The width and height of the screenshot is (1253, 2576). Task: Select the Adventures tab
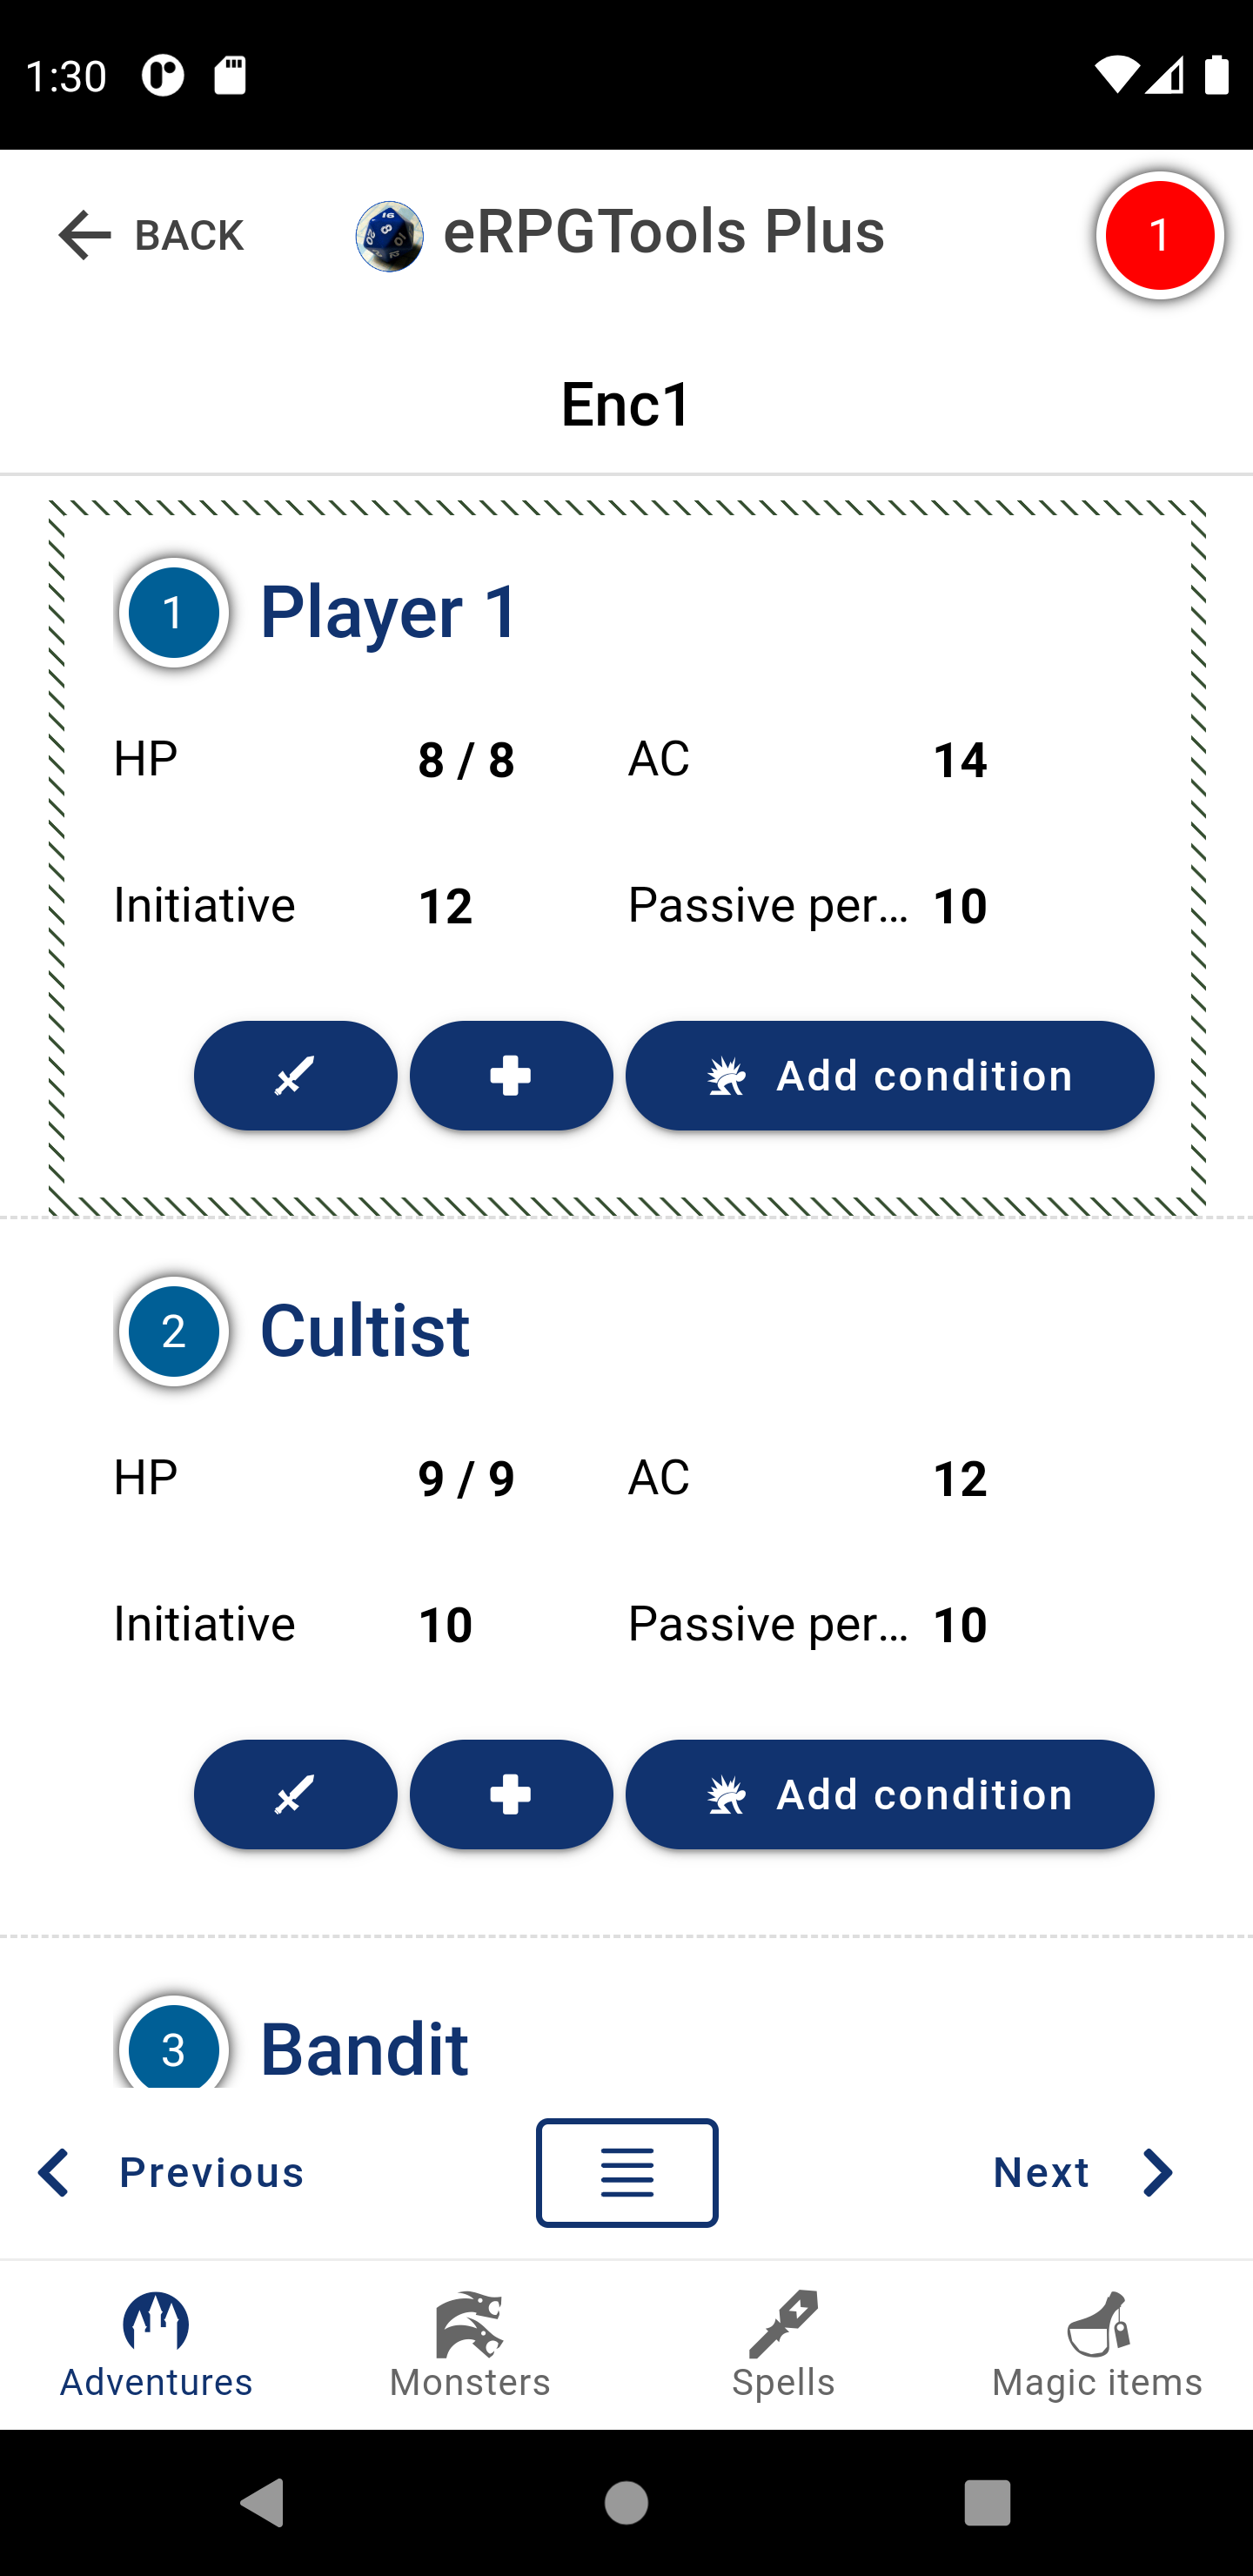coord(156,2345)
